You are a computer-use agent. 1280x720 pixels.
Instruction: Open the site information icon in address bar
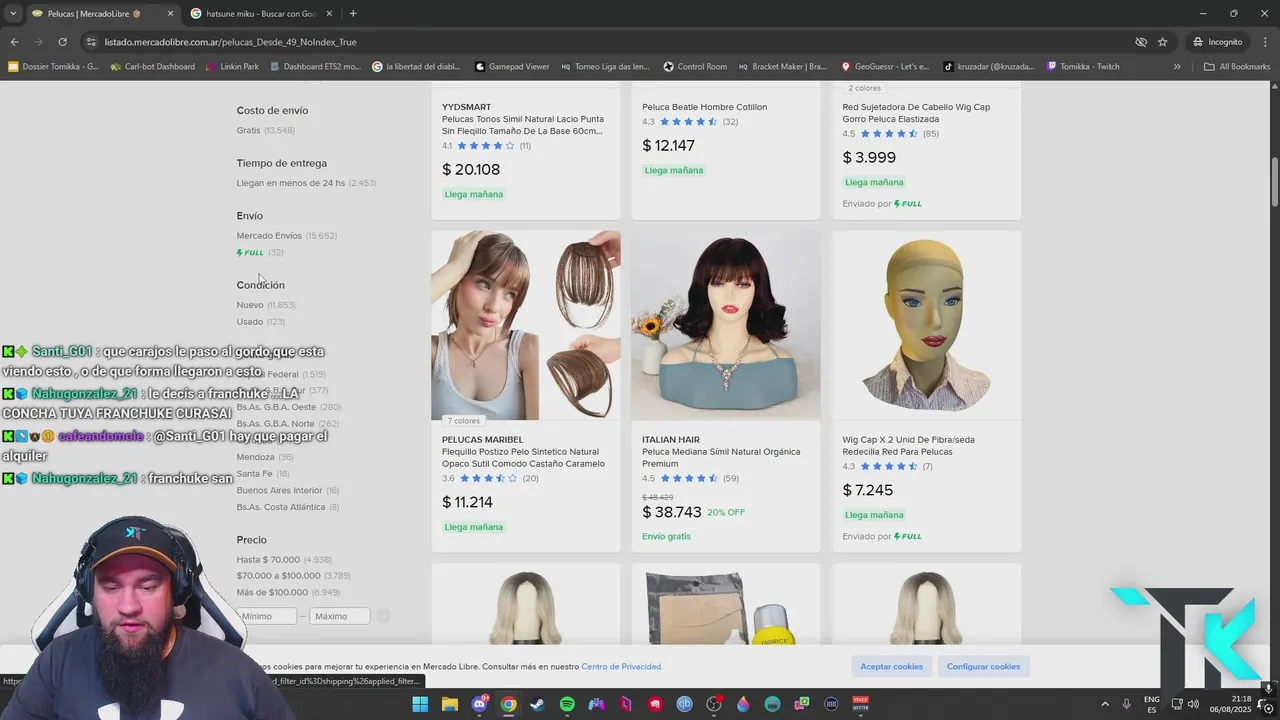[x=91, y=42]
